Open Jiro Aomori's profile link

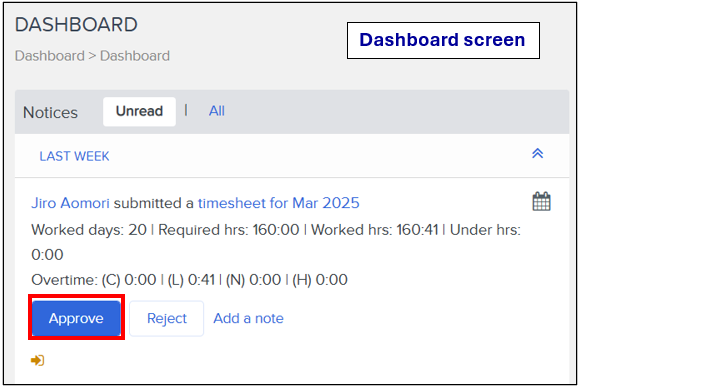(70, 203)
